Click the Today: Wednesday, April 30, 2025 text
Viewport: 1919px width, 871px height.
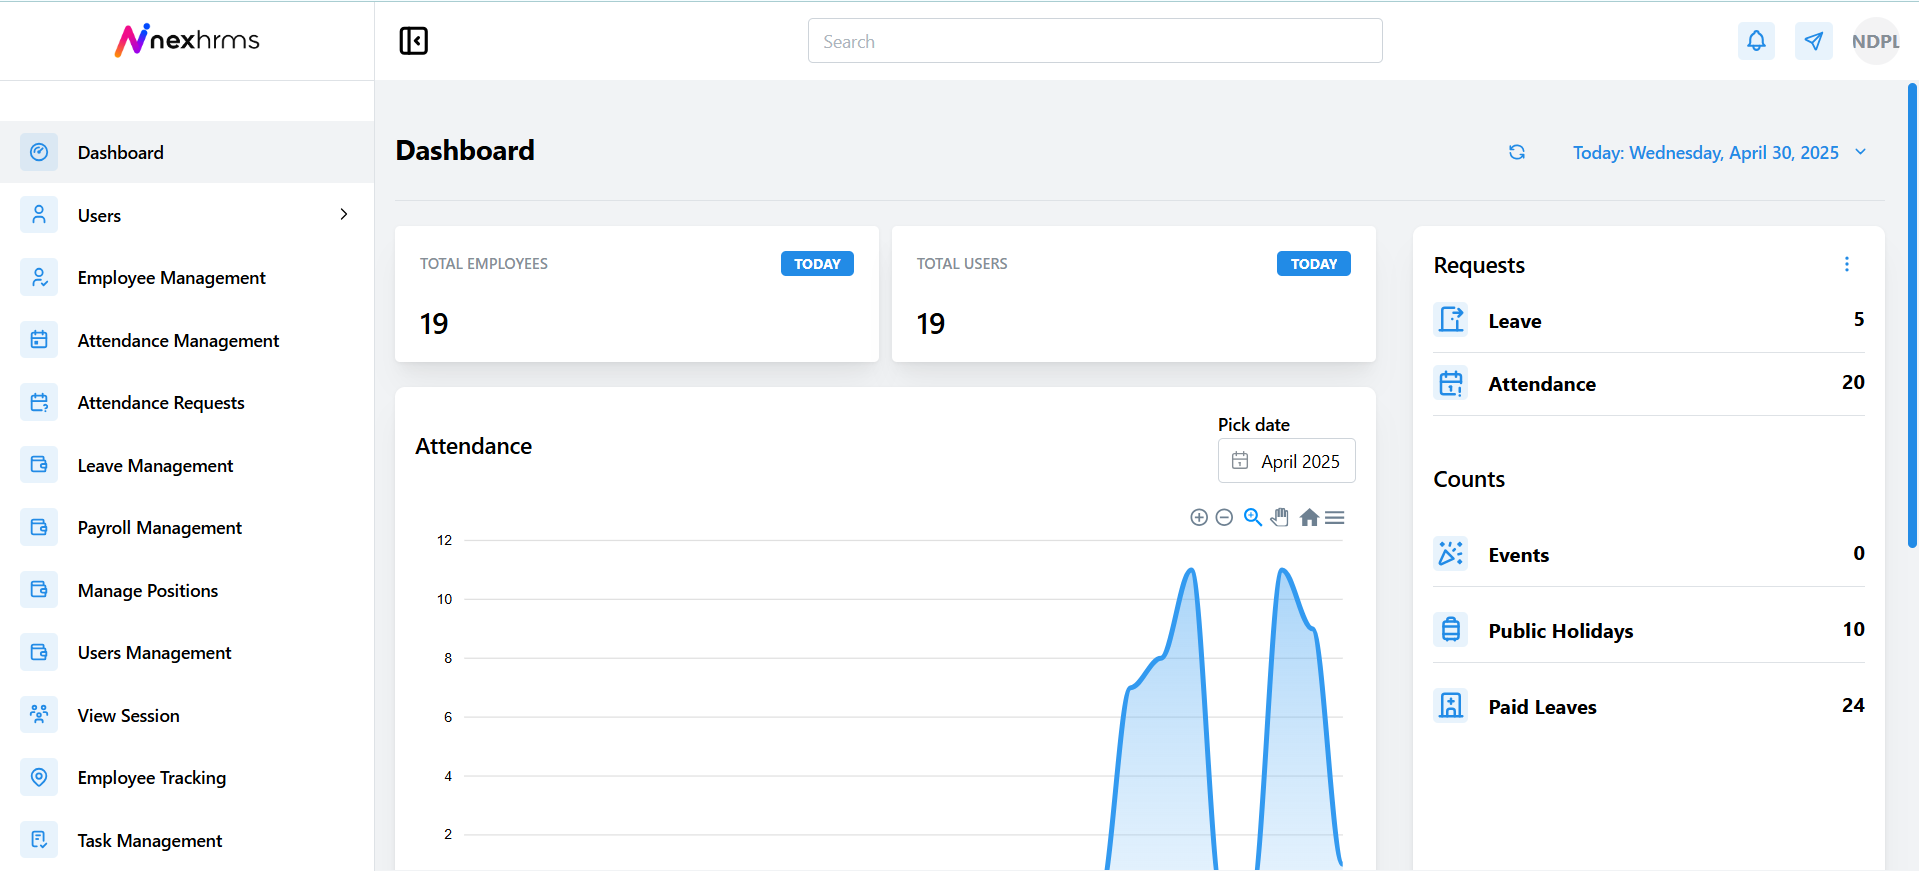tap(1706, 152)
